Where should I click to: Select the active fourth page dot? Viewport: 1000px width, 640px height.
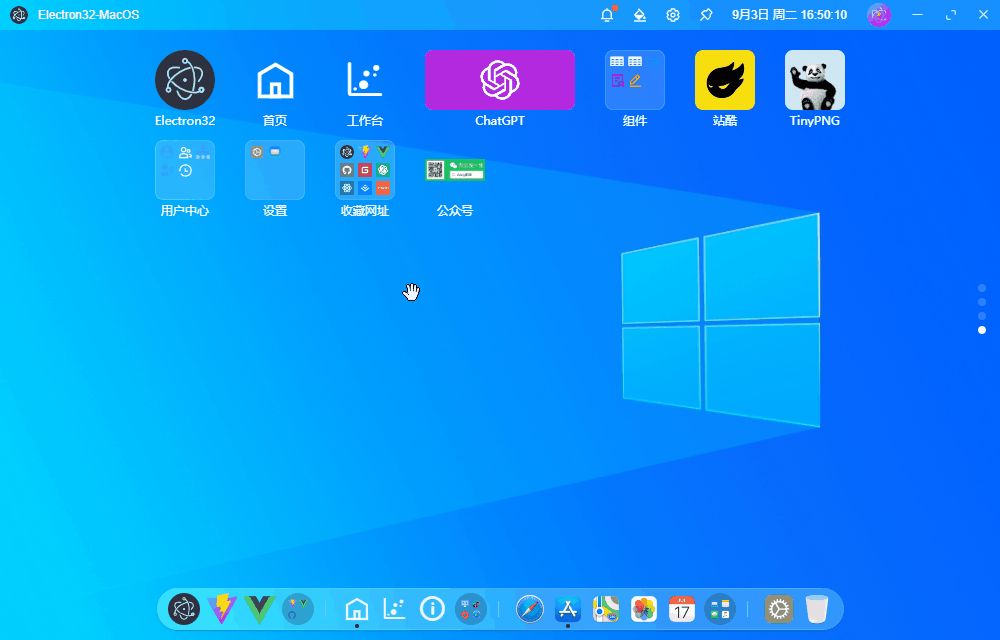[x=982, y=330]
